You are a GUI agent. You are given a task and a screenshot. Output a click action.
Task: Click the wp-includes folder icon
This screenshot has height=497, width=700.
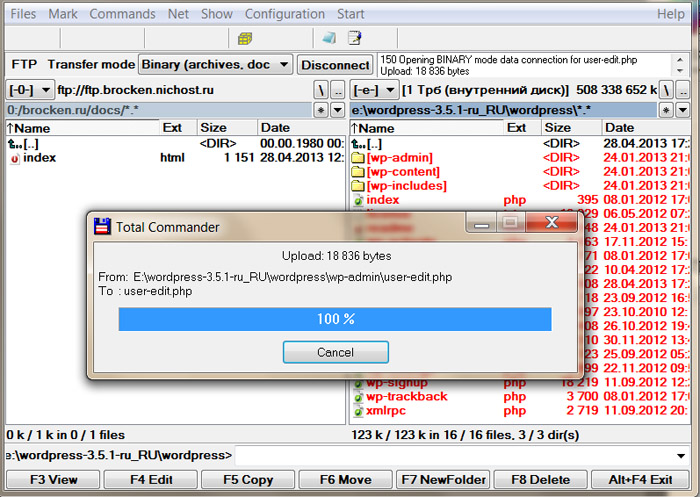[x=358, y=186]
